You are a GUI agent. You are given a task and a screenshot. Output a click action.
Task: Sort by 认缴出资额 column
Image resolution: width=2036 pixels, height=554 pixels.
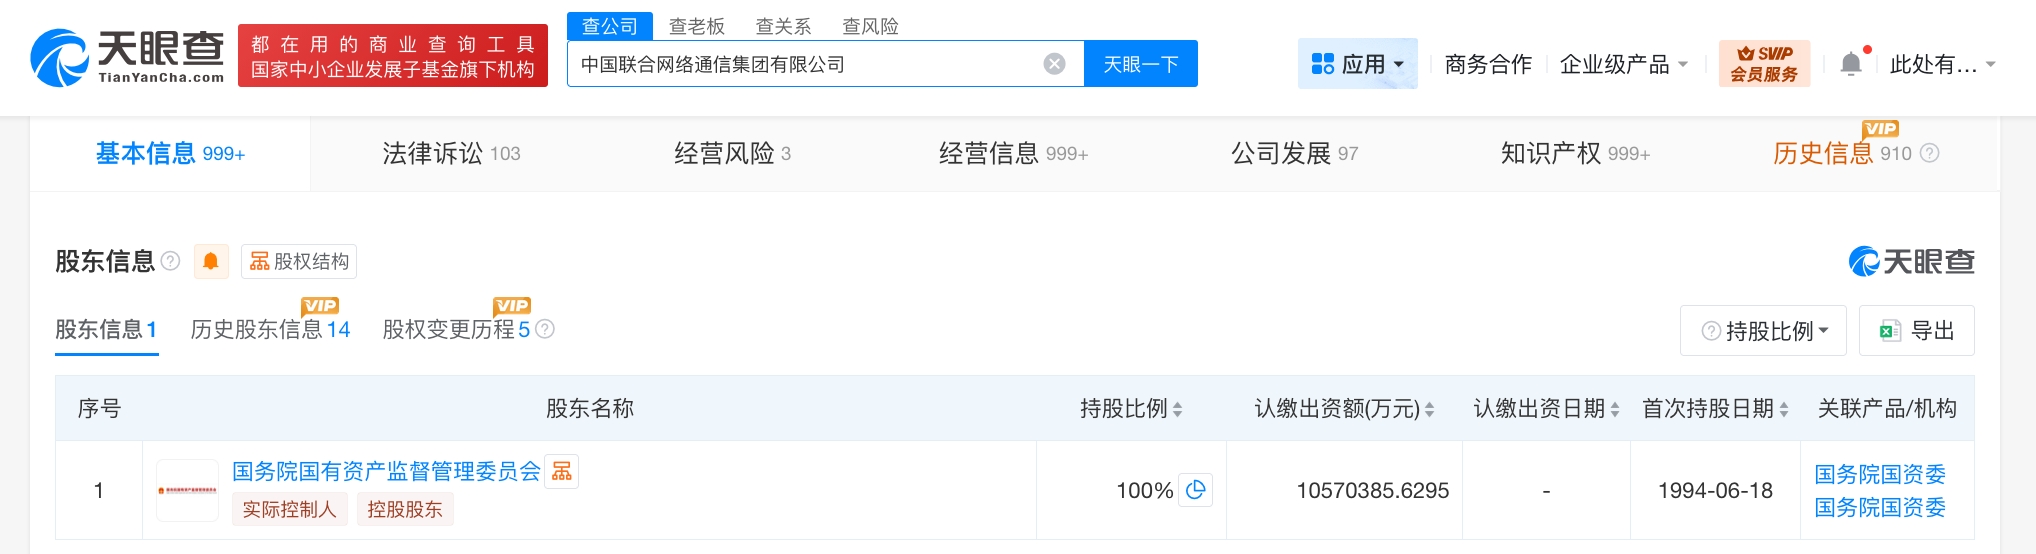(1429, 409)
